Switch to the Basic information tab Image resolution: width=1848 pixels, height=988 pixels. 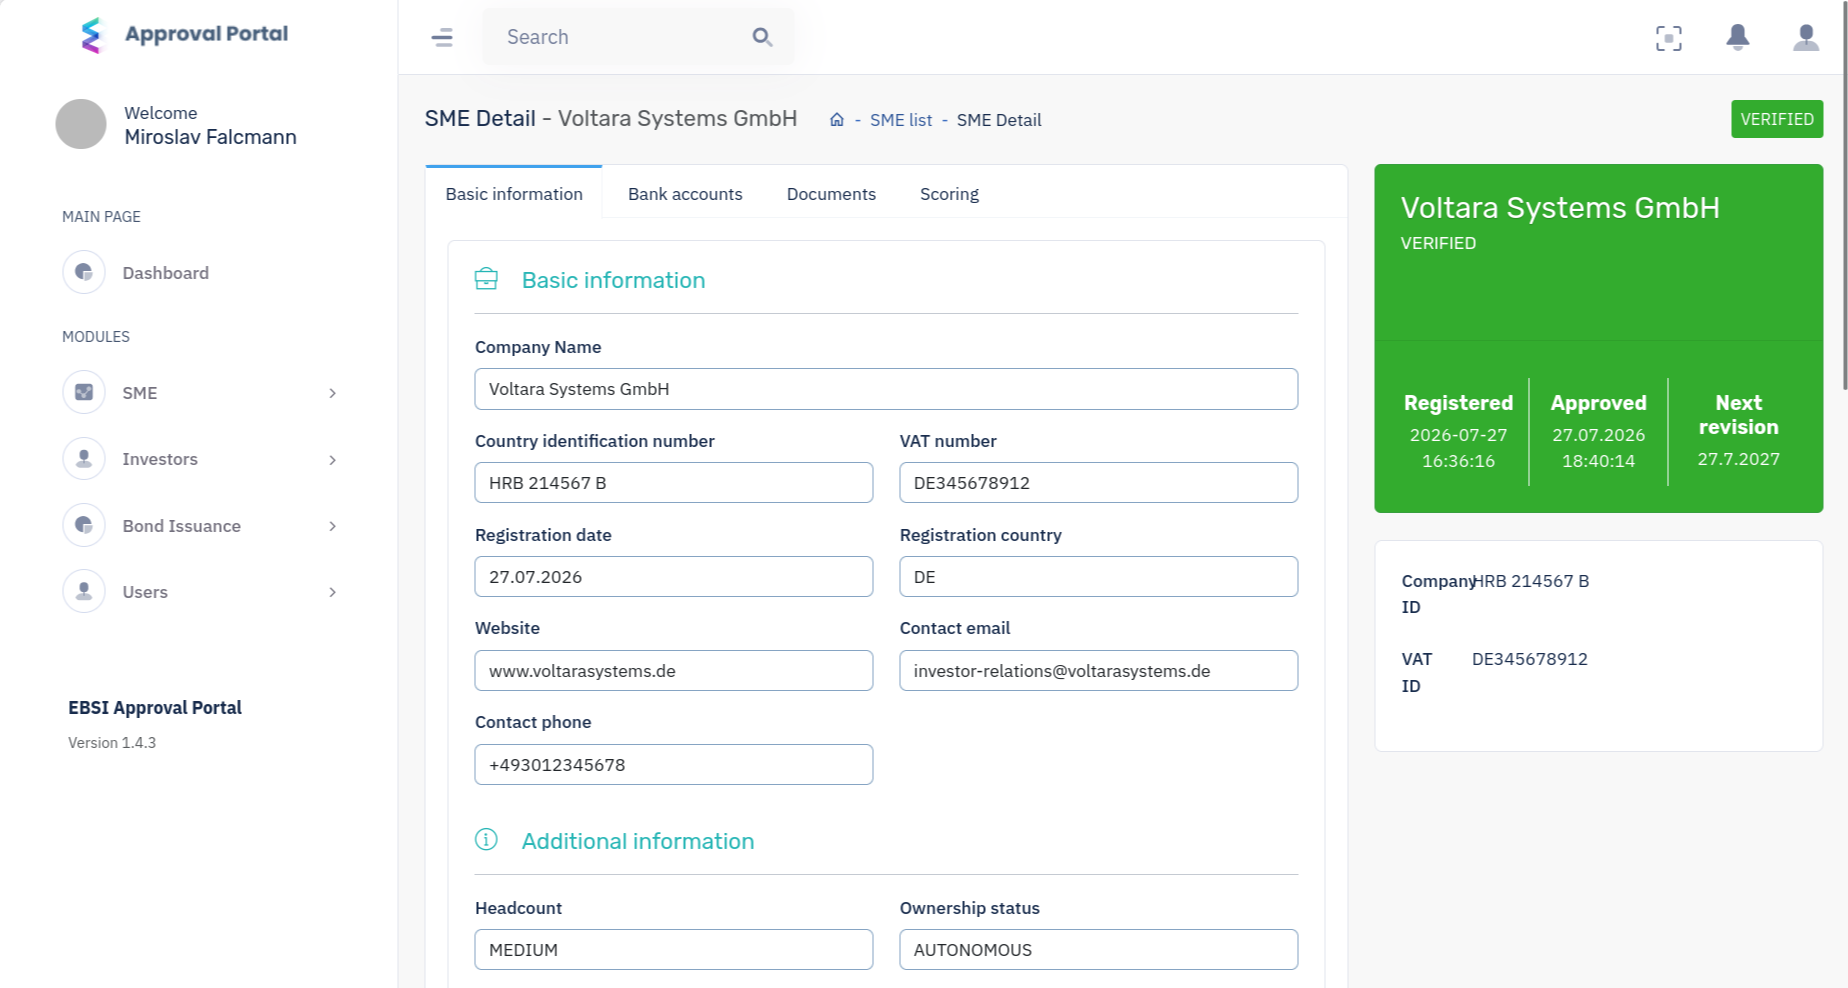point(514,193)
